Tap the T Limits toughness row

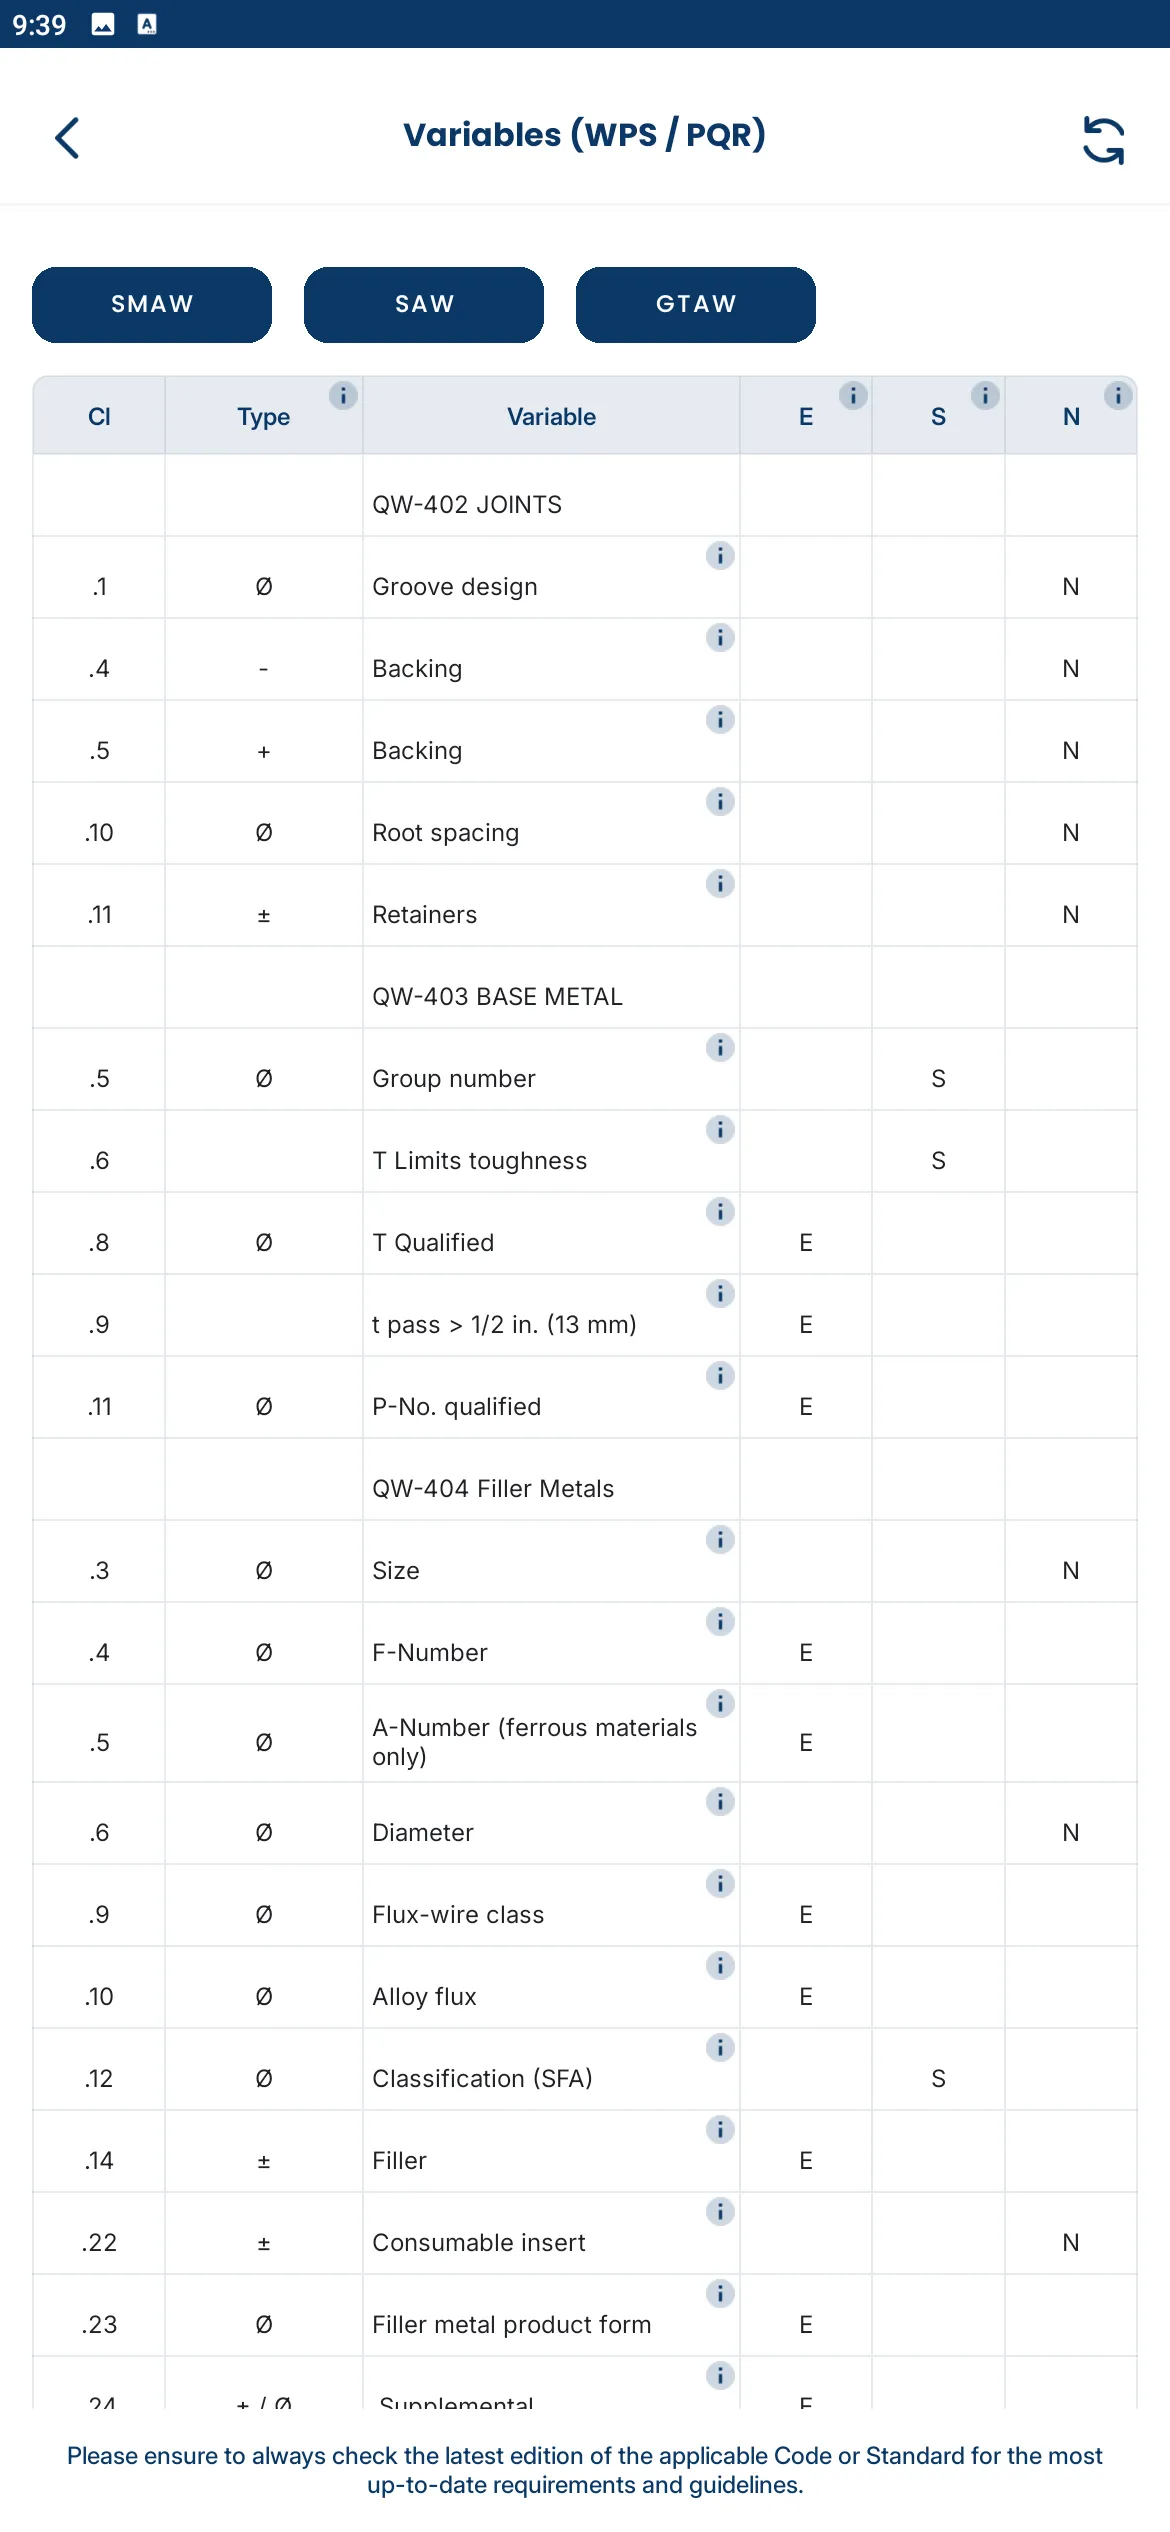click(585, 1151)
